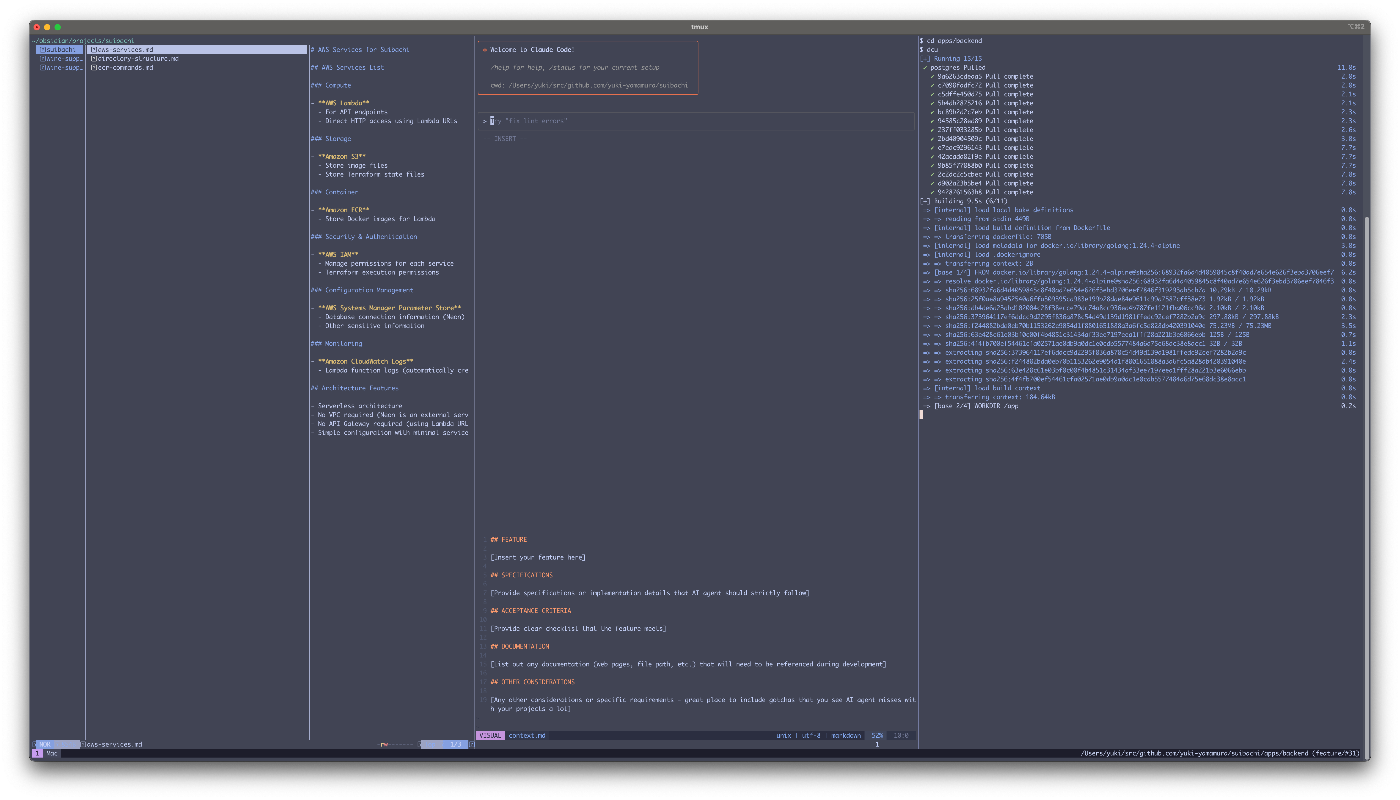The image size is (1400, 800).
Task: Click the 'markdown' filetype in statusline
Action: (x=847, y=735)
